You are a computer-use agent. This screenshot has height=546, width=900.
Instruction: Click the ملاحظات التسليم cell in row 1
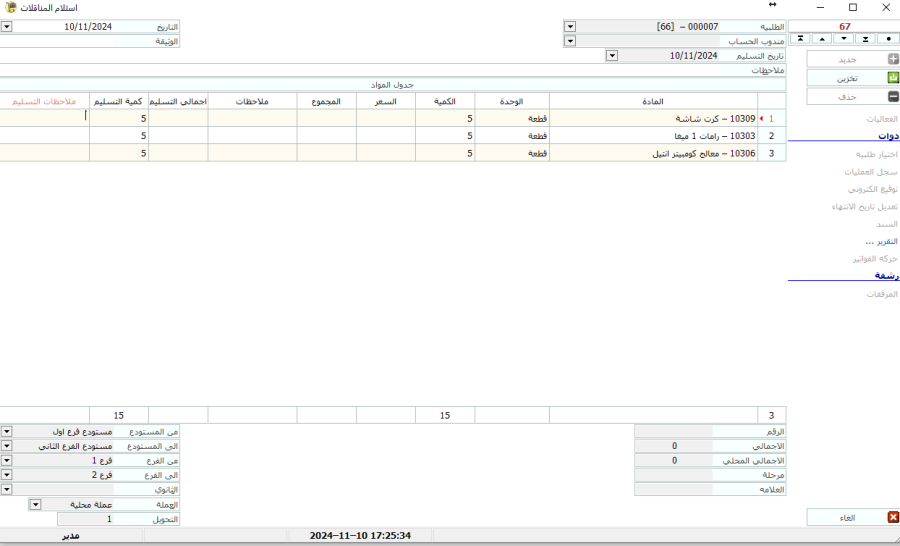click(45, 118)
